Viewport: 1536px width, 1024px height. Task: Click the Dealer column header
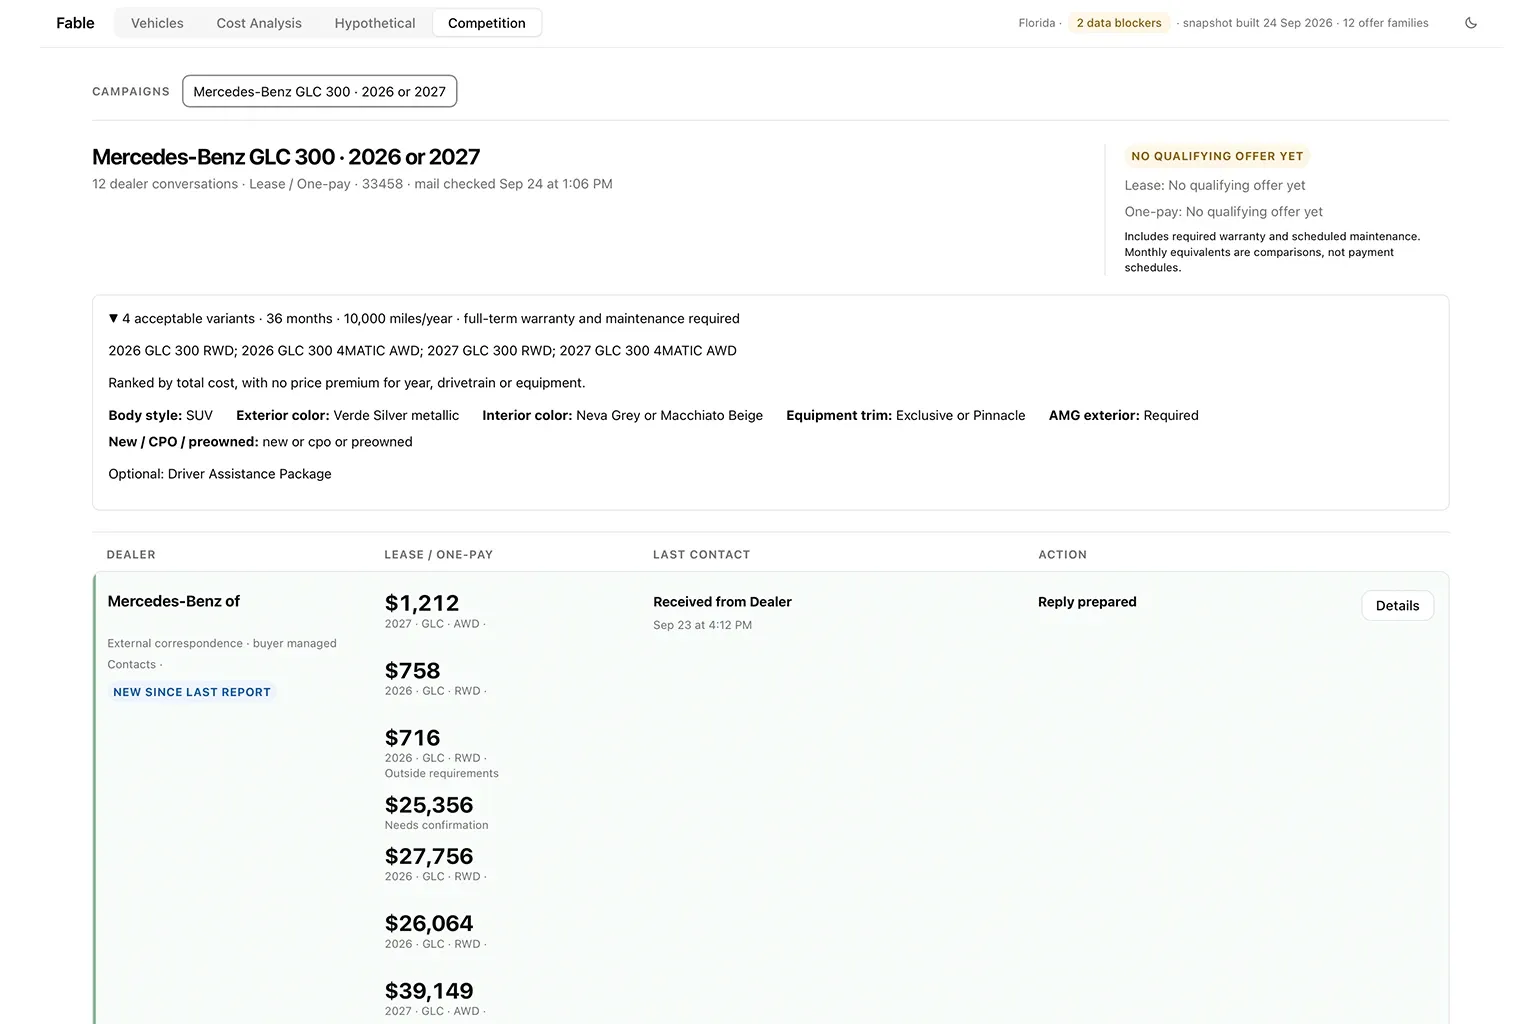[x=131, y=555]
